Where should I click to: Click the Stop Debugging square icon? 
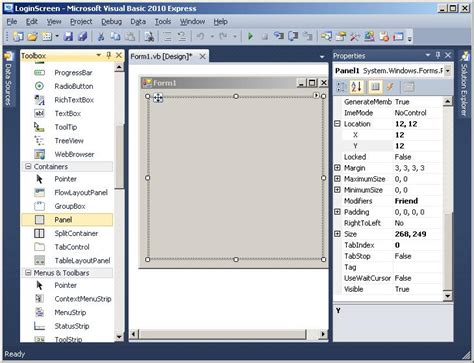265,36
